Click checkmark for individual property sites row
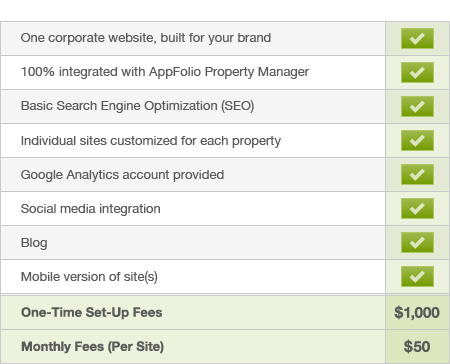The width and height of the screenshot is (450, 364). pos(417,140)
